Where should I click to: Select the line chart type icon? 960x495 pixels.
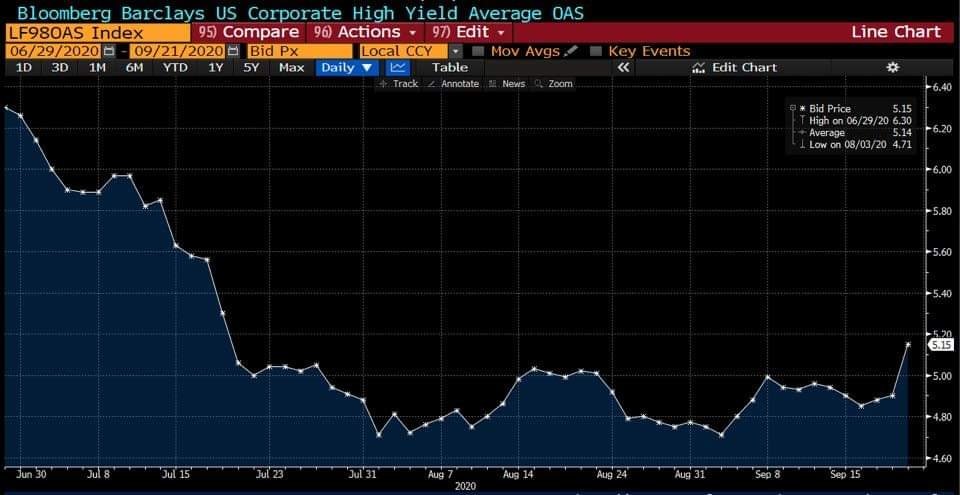click(x=399, y=67)
